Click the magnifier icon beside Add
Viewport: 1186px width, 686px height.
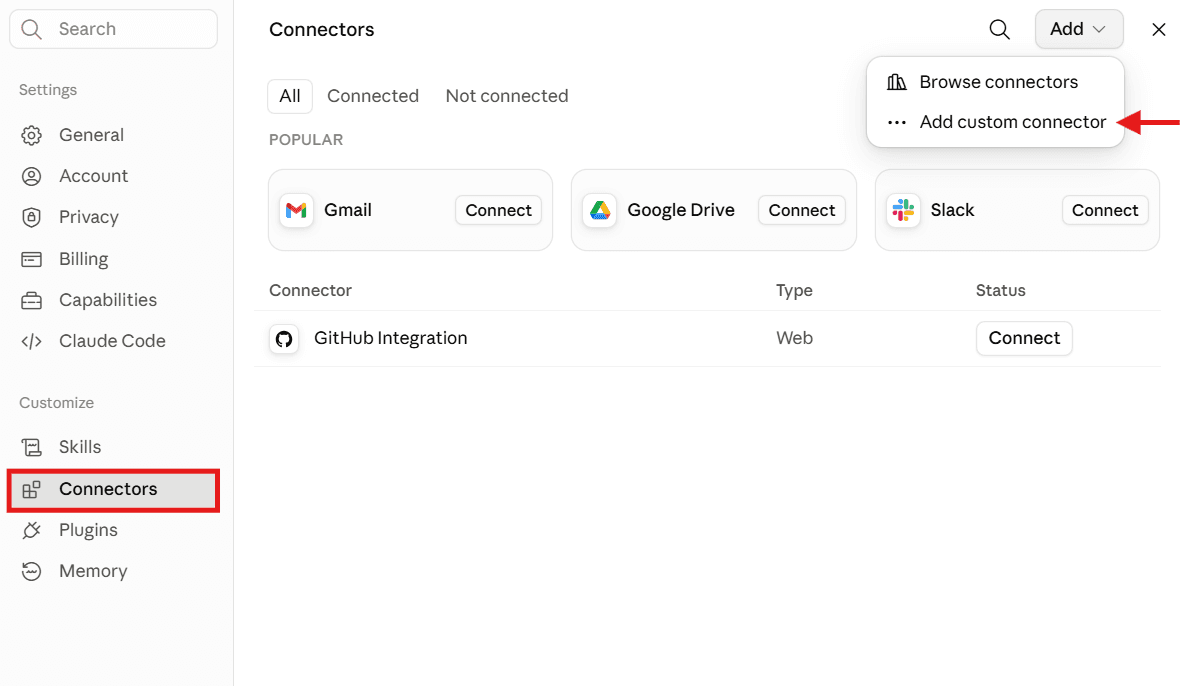pyautogui.click(x=999, y=29)
